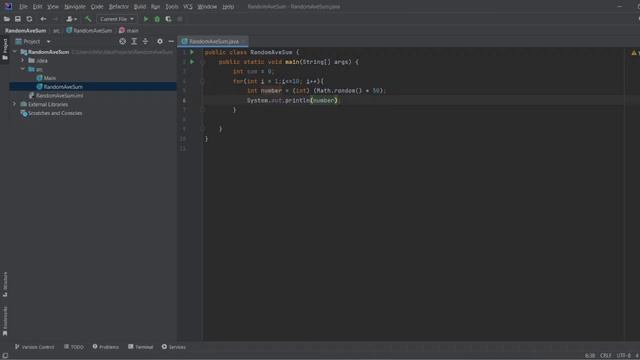
Task: Click RandomAveSum project breadcrumb
Action: [25, 31]
